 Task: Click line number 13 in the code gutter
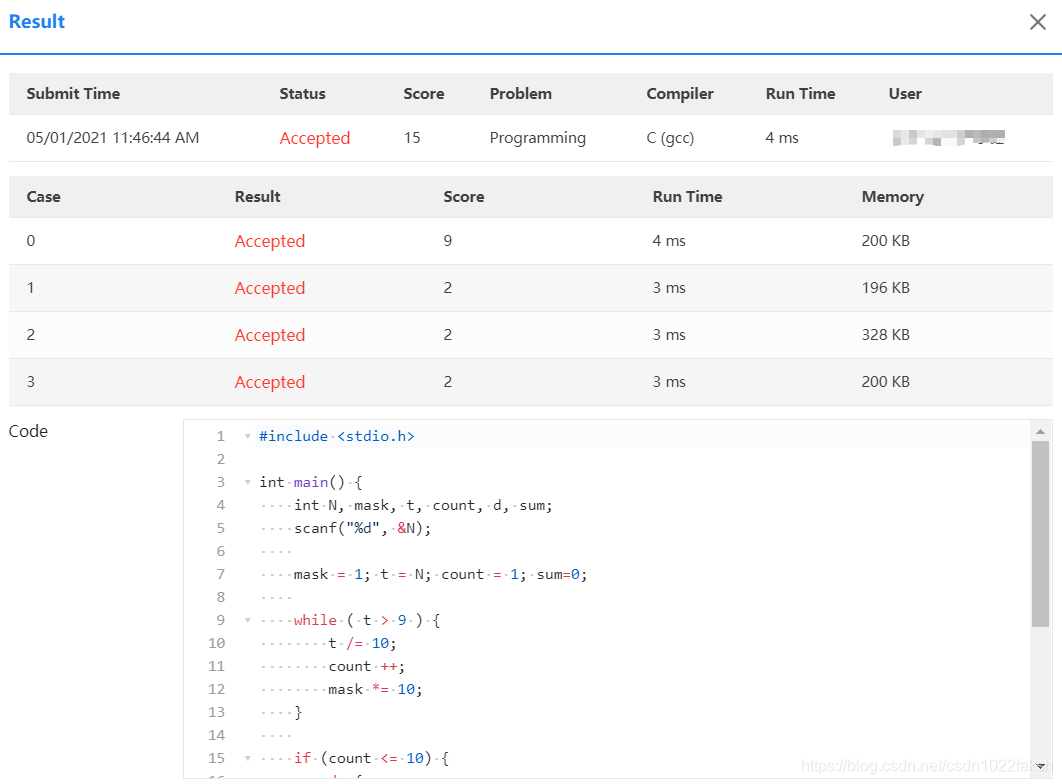[x=216, y=712]
